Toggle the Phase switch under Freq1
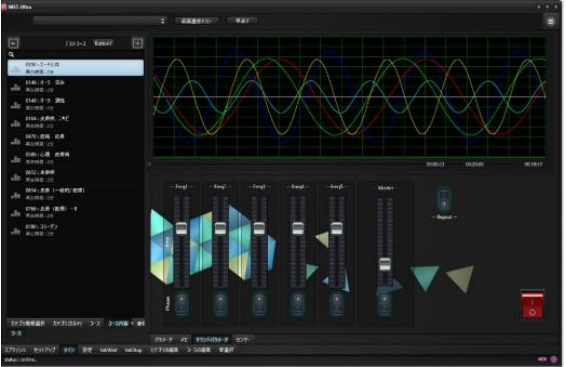 (x=182, y=304)
